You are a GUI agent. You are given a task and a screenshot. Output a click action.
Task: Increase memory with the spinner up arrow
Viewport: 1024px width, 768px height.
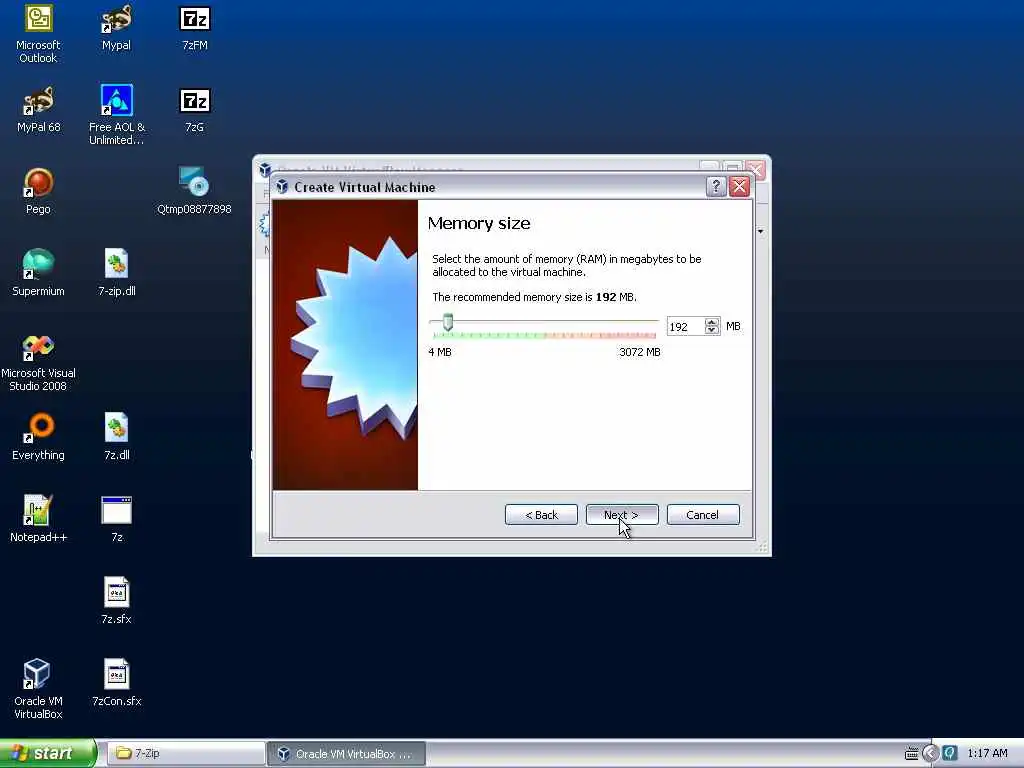click(712, 322)
